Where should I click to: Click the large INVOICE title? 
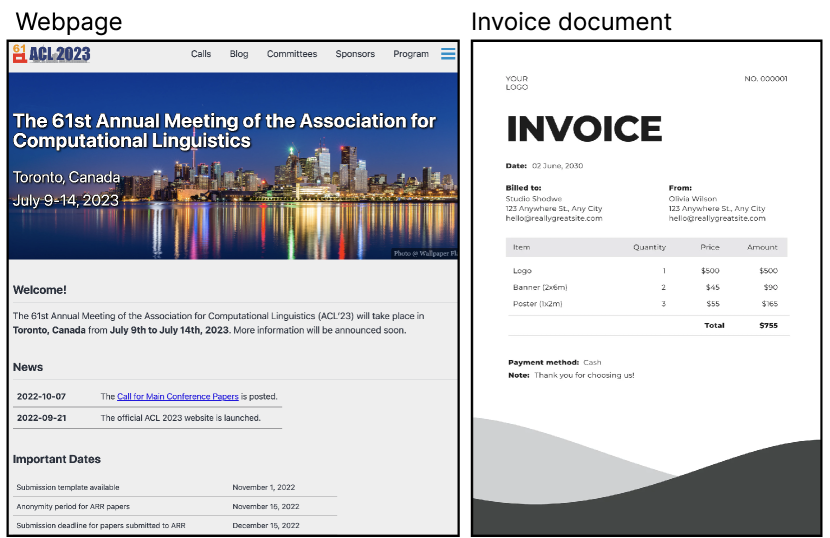pos(584,129)
